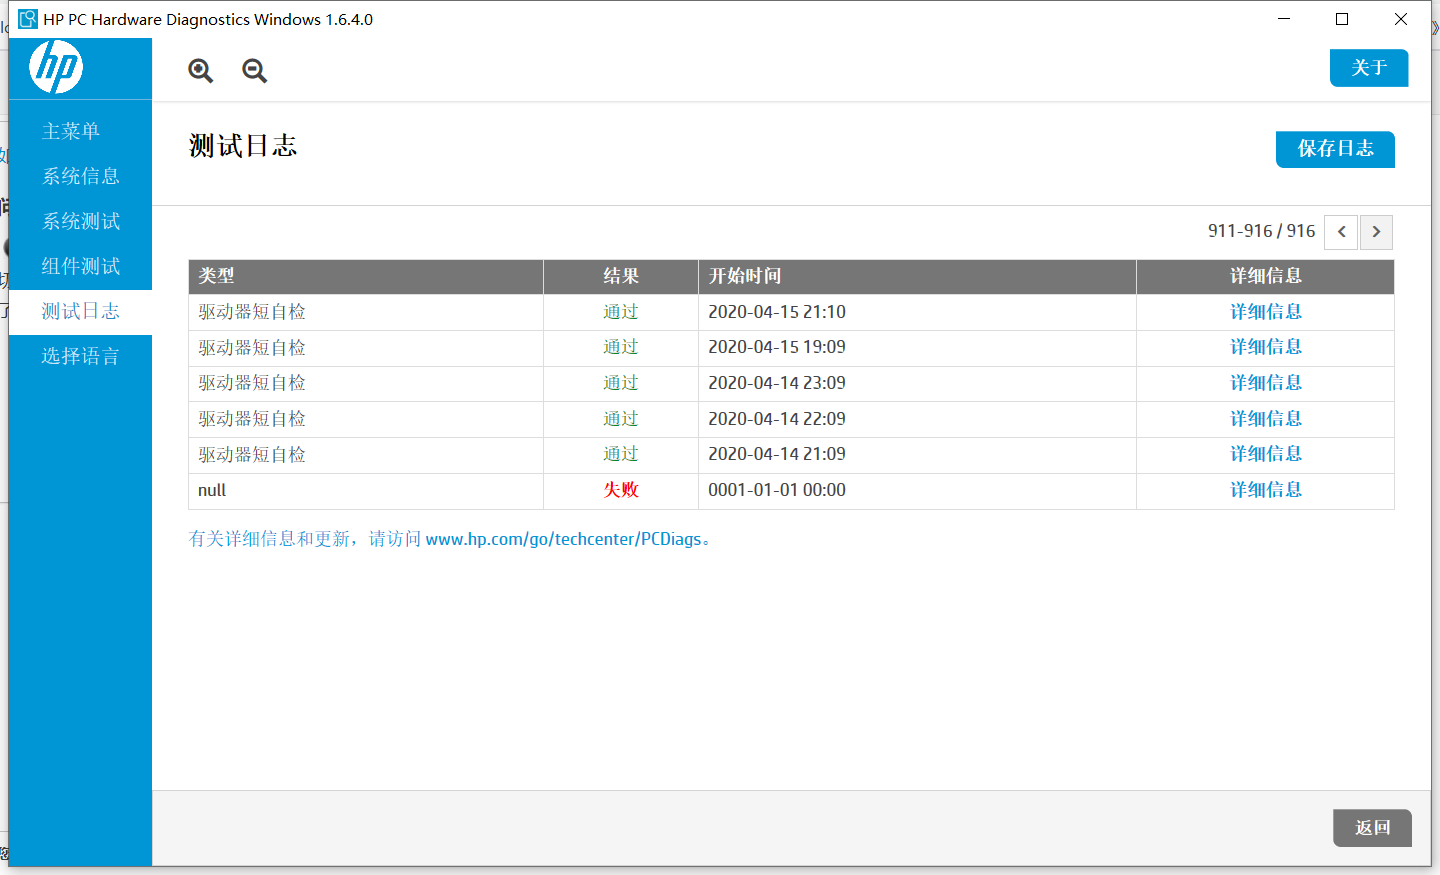Open 详细信息 for the 2020-04-14 22:09 entry
This screenshot has width=1440, height=875.
1265,419
